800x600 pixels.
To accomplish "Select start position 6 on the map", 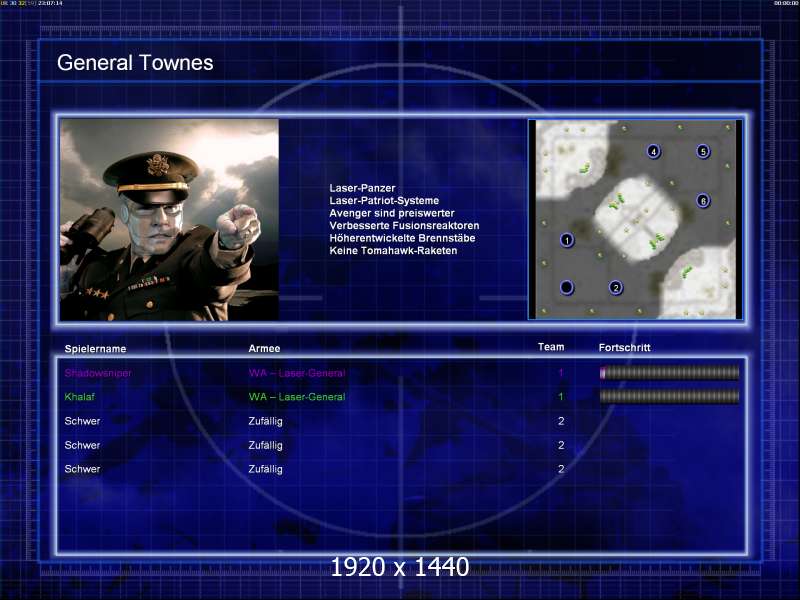I will pyautogui.click(x=703, y=201).
